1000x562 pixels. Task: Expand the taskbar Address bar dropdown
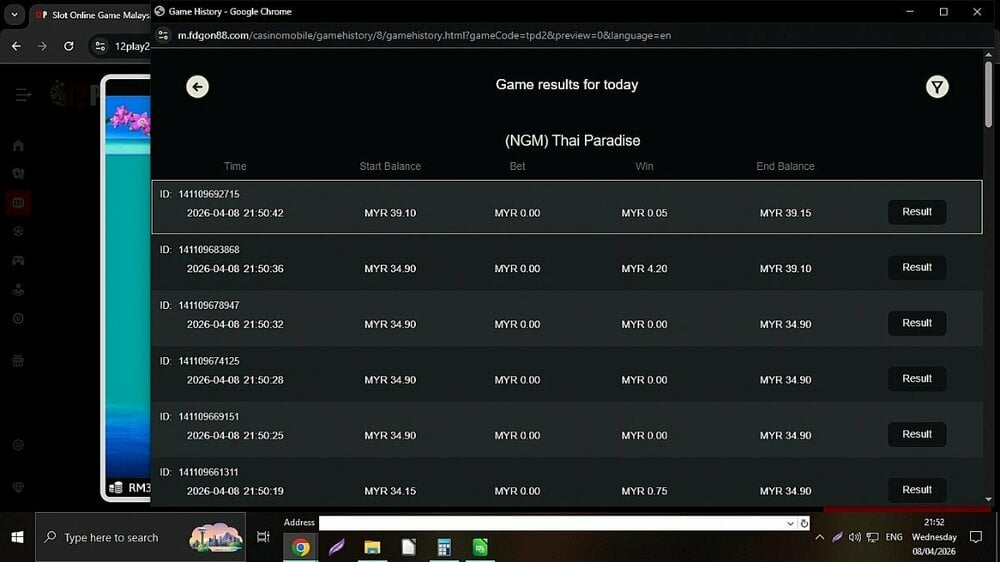click(791, 523)
